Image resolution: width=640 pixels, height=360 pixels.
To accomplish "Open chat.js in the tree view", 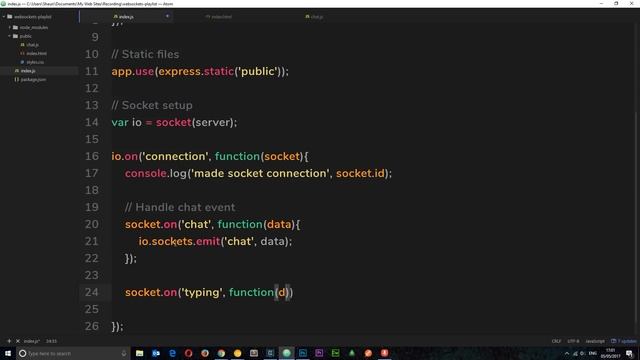I will click(33, 44).
